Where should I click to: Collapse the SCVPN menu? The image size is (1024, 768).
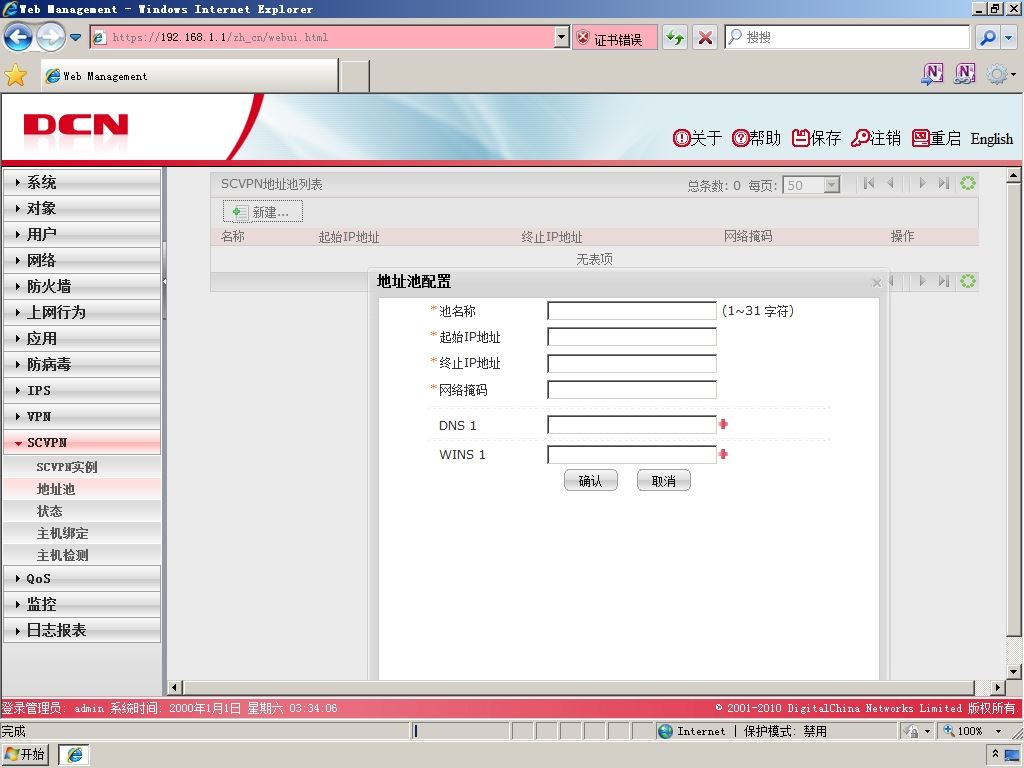click(x=82, y=442)
